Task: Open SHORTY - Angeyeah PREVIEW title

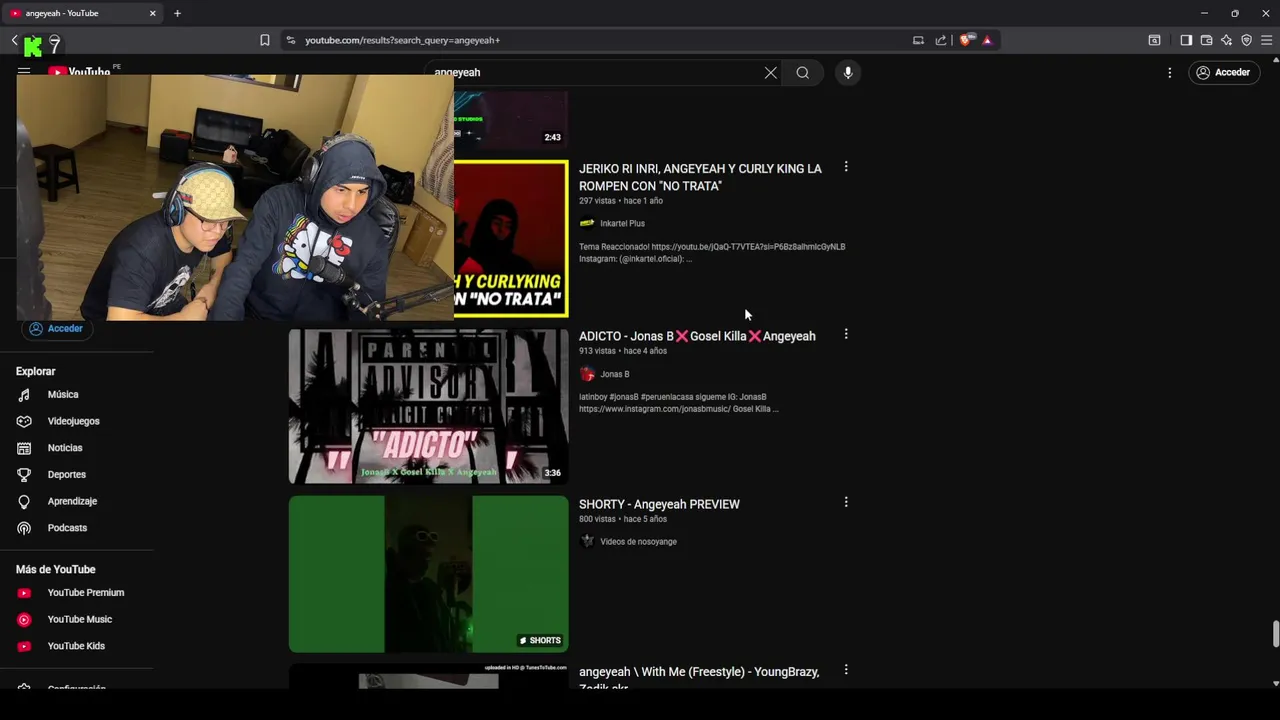Action: coord(659,504)
